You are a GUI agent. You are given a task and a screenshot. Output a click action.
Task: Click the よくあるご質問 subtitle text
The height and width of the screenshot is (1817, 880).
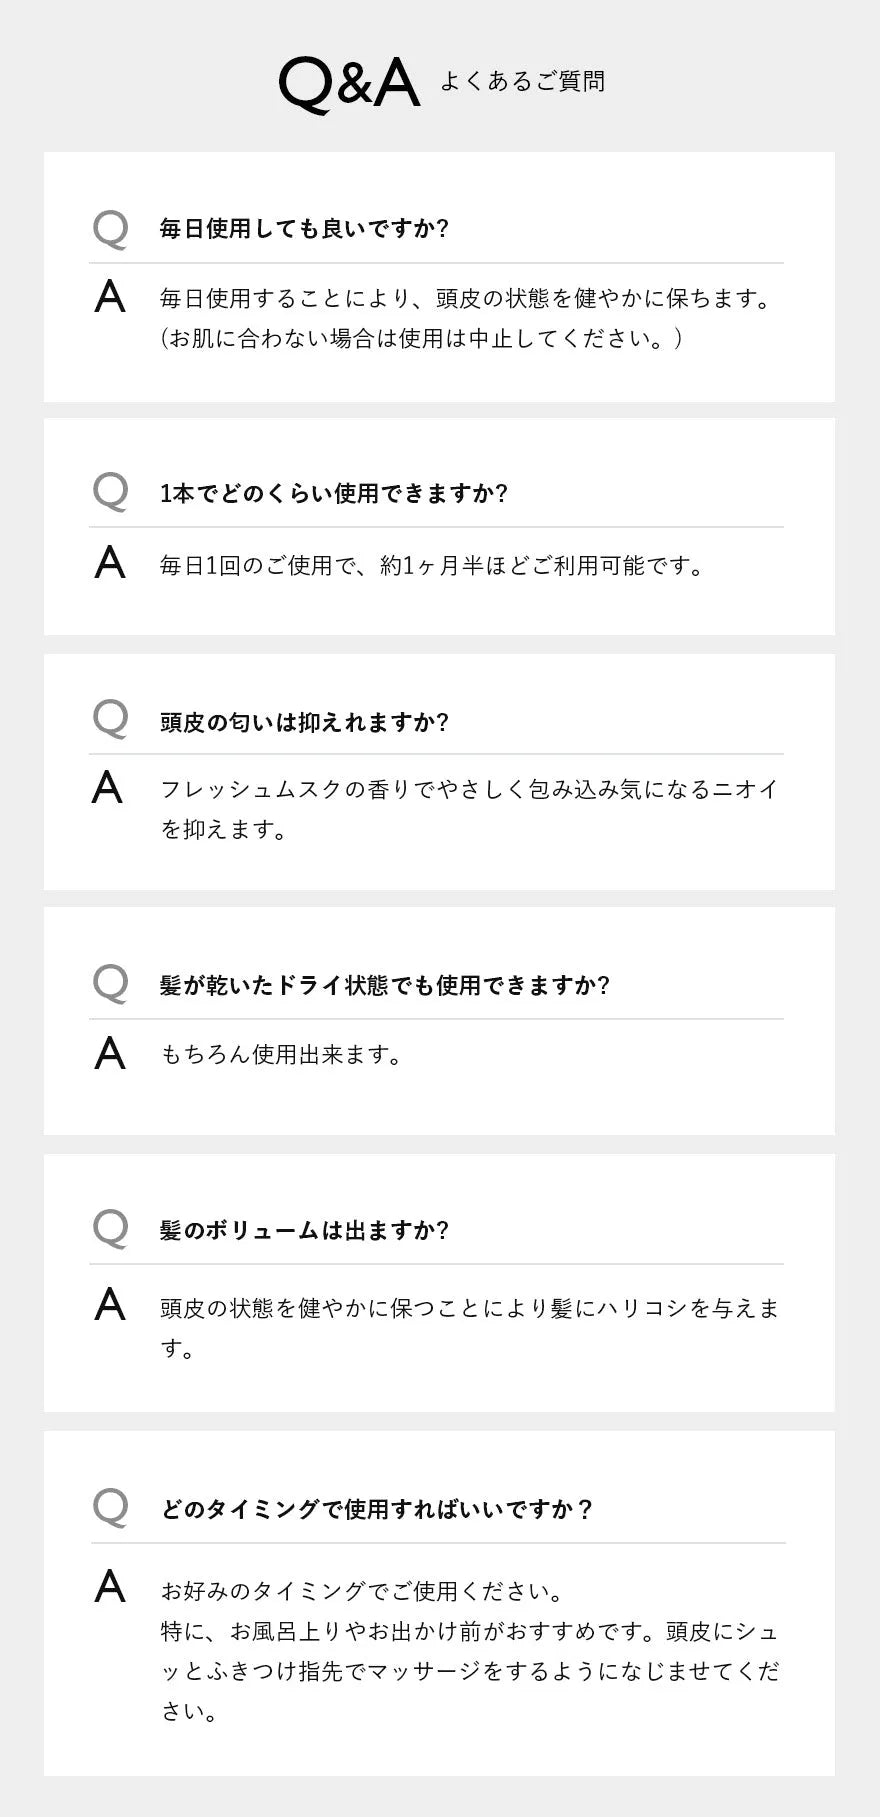[522, 82]
